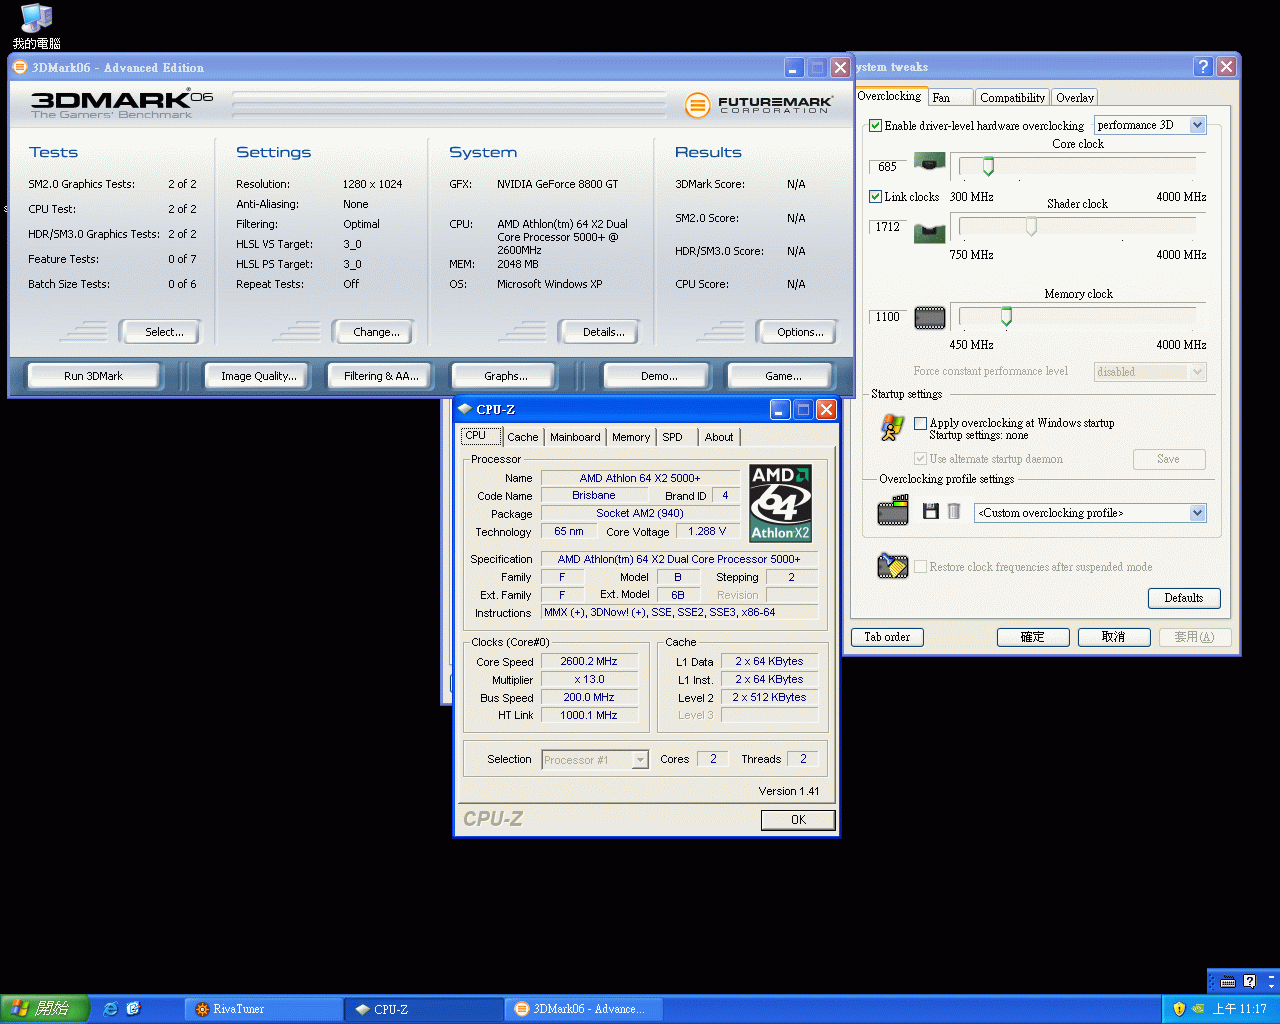Viewport: 1280px width, 1024px height.
Task: Toggle Restore clock frequencies after suspended mode
Action: coord(920,567)
